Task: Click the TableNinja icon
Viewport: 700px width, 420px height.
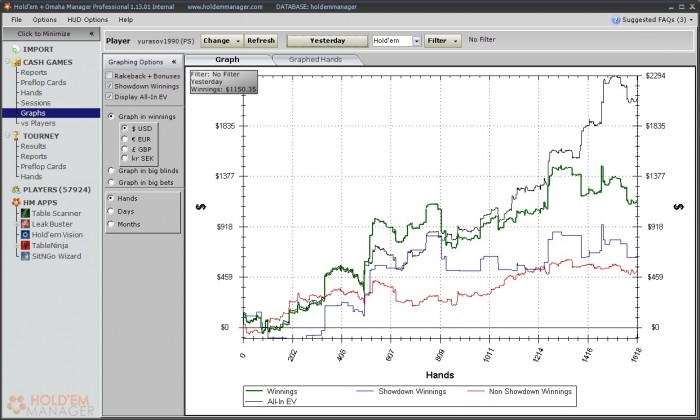Action: [23, 245]
